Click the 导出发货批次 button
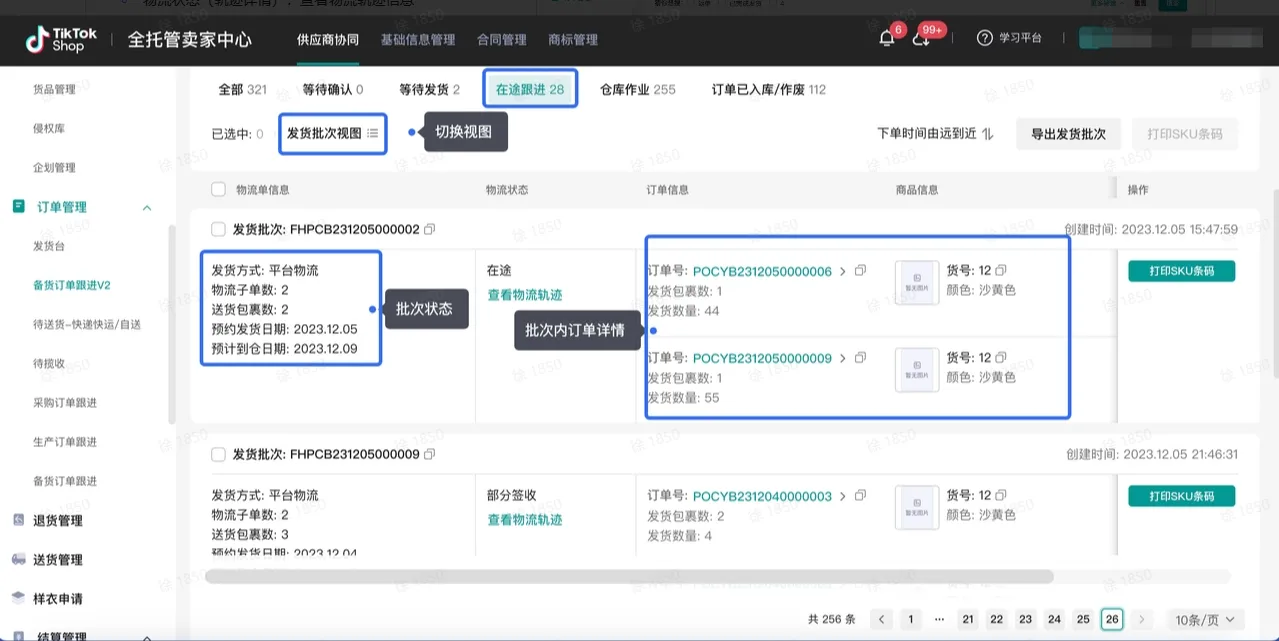The width and height of the screenshot is (1279, 641). point(1068,134)
